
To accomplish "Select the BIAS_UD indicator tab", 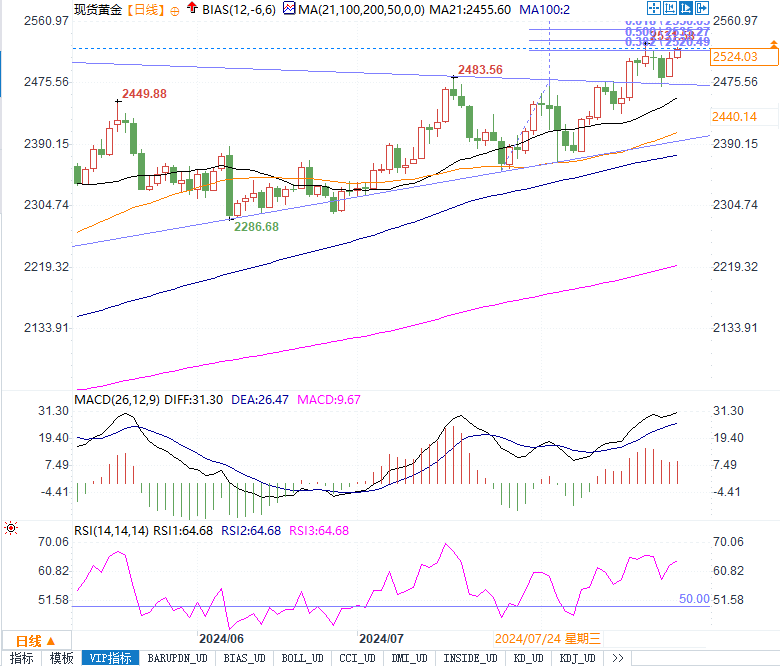I will click(x=244, y=658).
